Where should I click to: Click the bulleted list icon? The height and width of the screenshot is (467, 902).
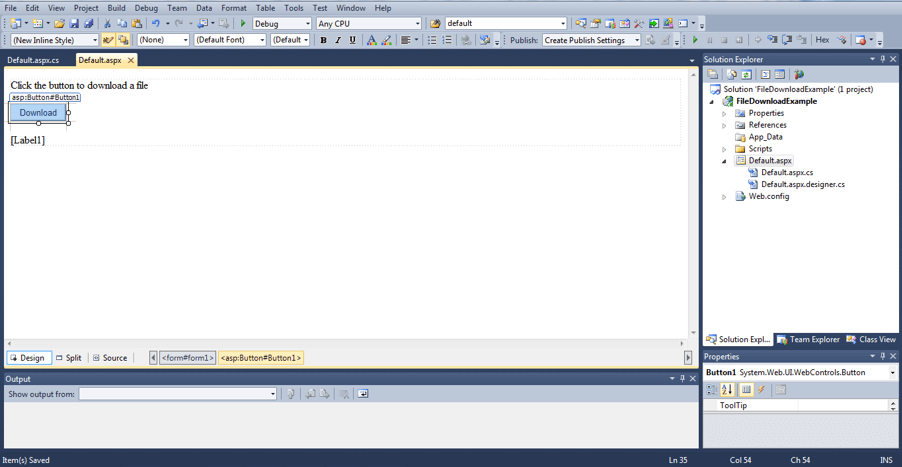tap(432, 40)
